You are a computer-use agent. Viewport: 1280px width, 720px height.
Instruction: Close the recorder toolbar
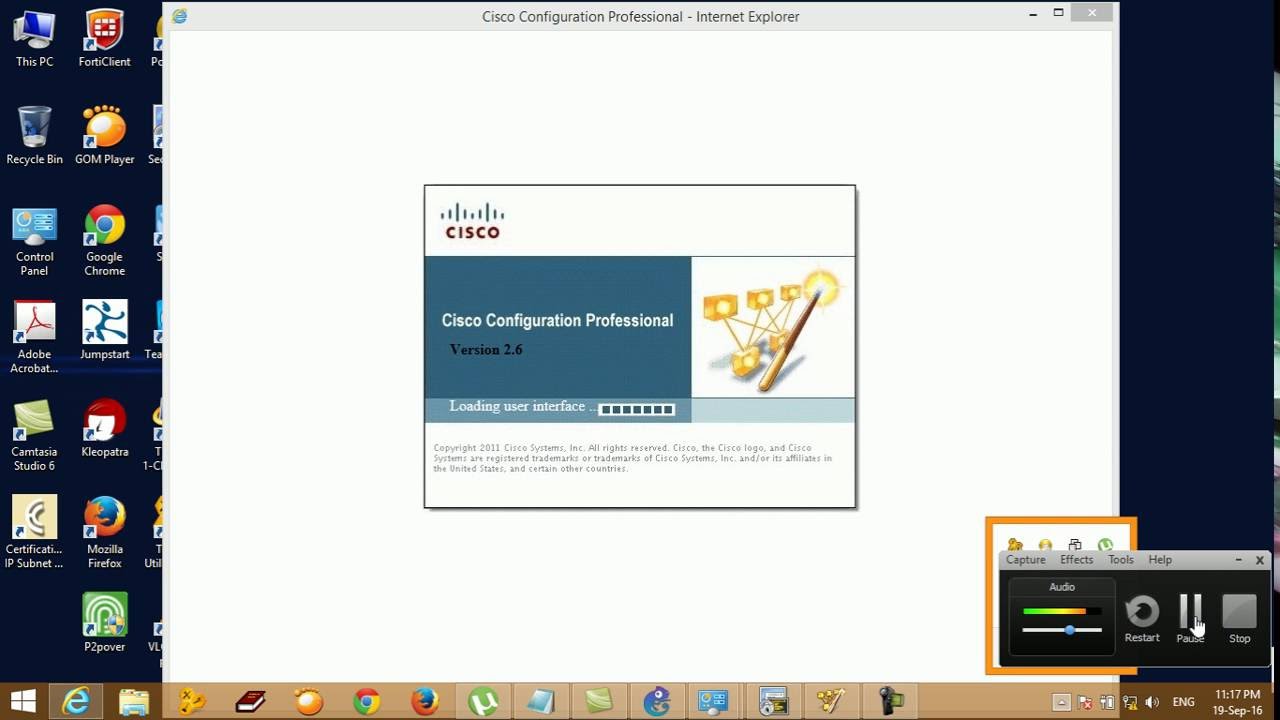coord(1259,560)
